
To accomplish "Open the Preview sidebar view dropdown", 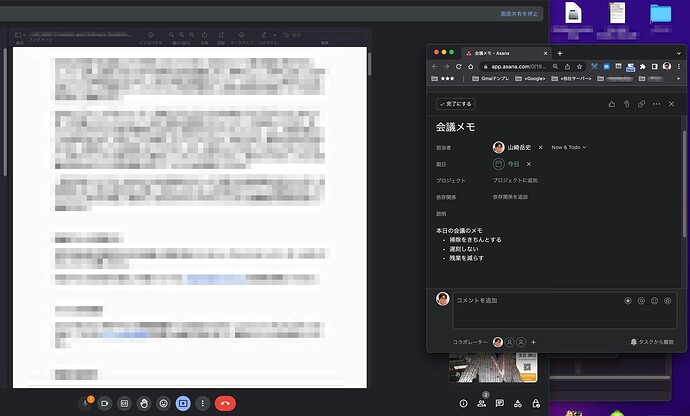I will [20, 35].
